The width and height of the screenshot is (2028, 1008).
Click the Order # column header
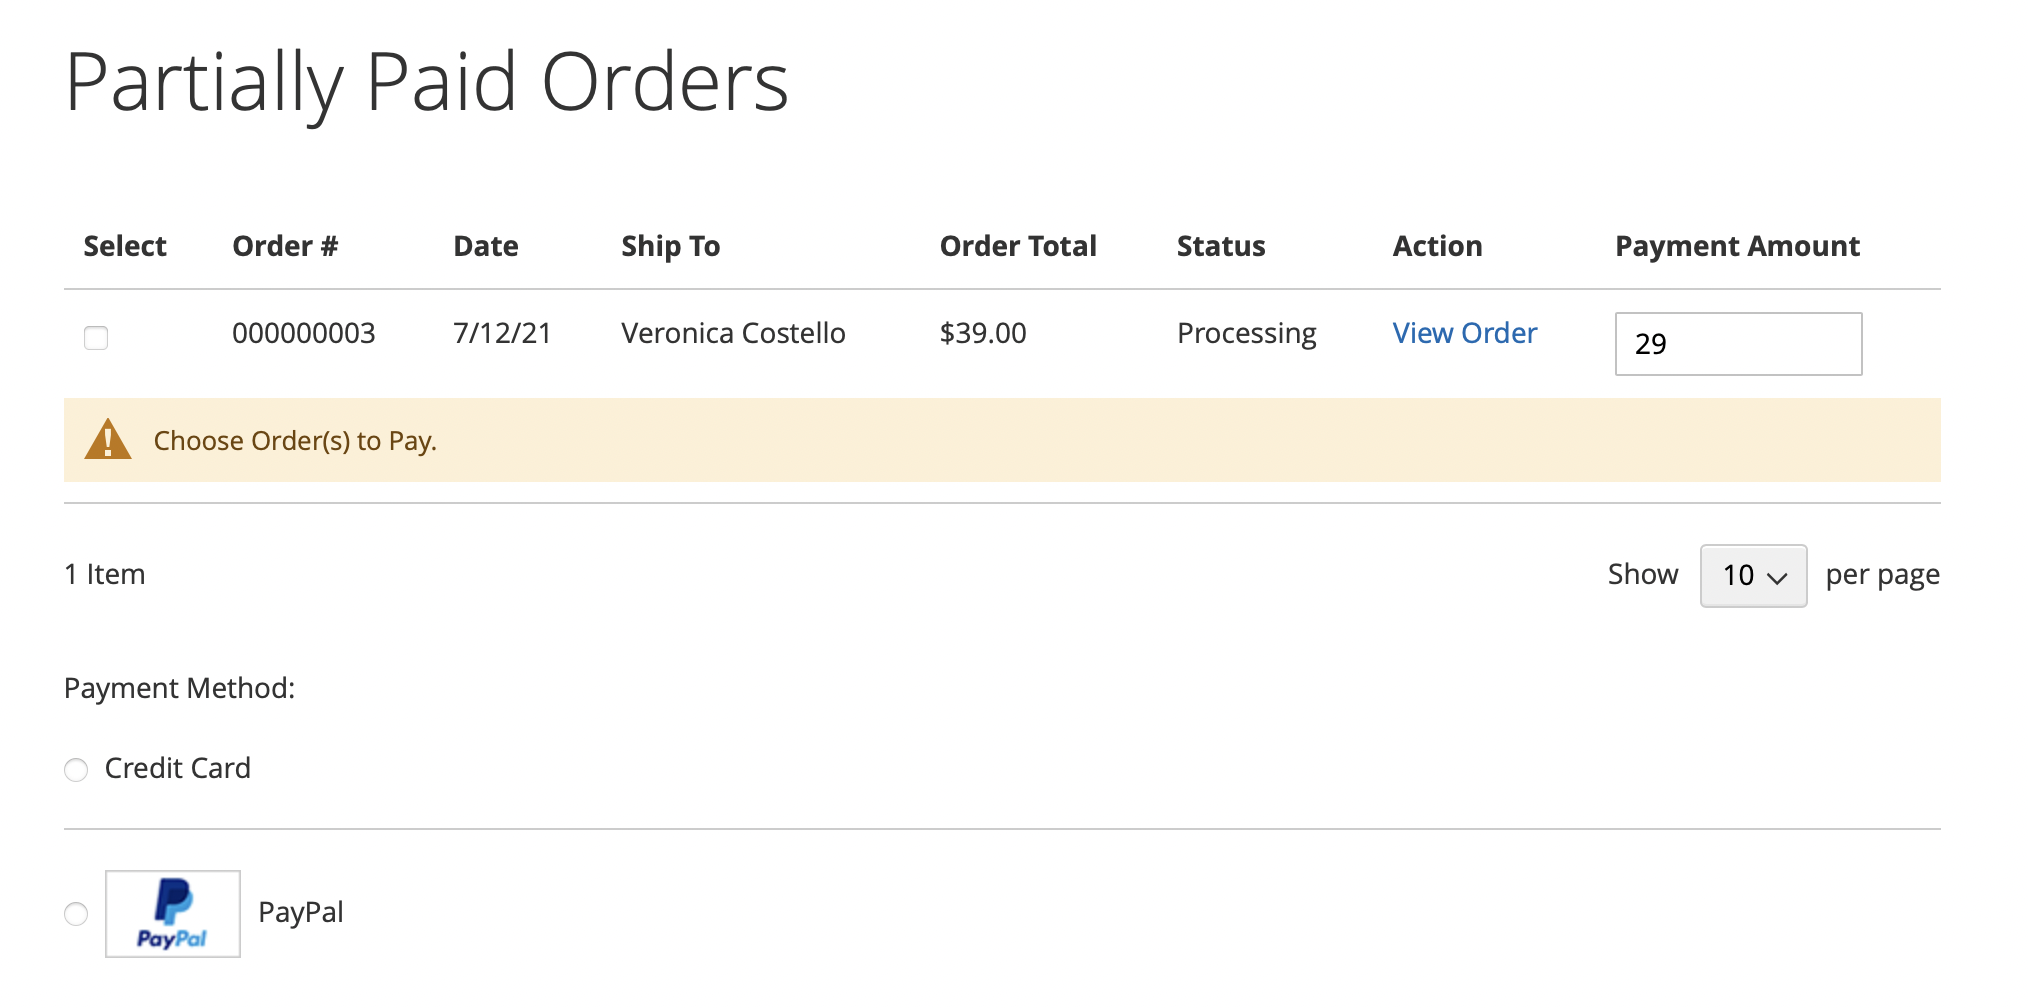pos(285,246)
